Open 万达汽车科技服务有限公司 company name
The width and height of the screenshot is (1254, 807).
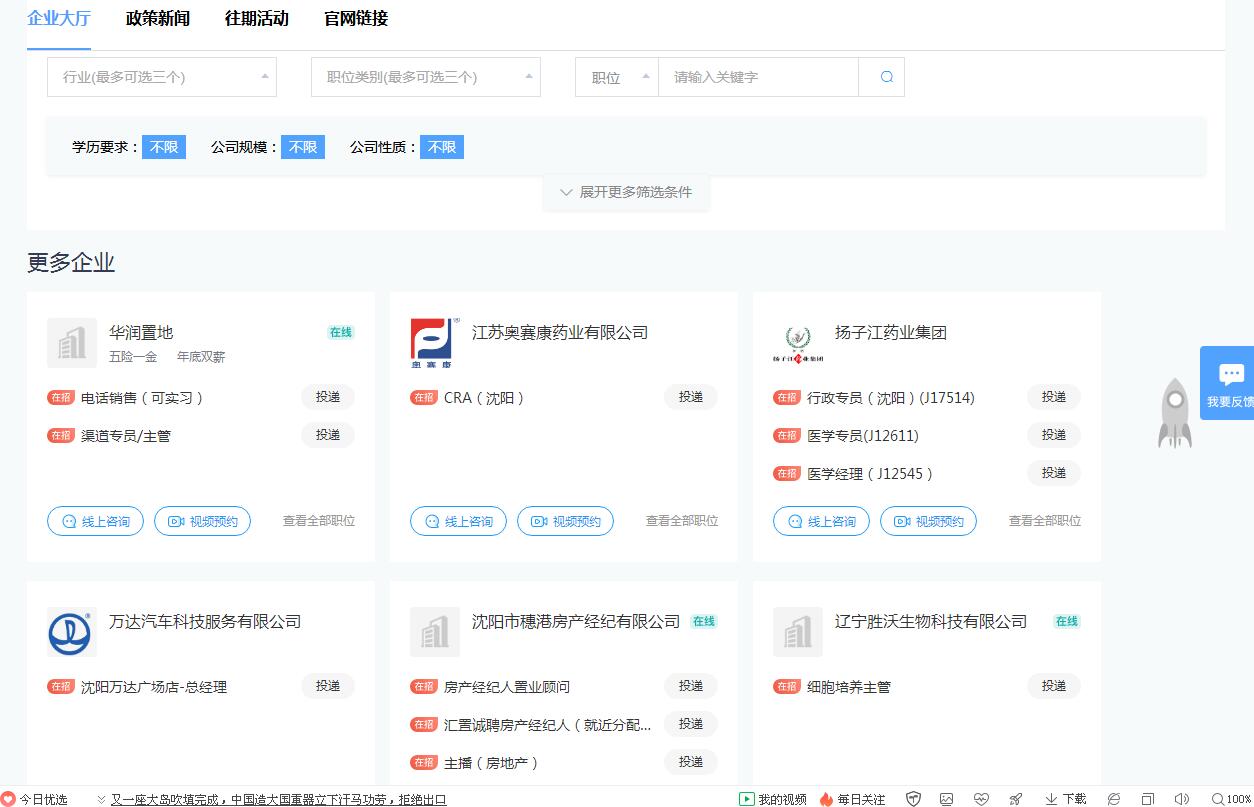(x=205, y=621)
